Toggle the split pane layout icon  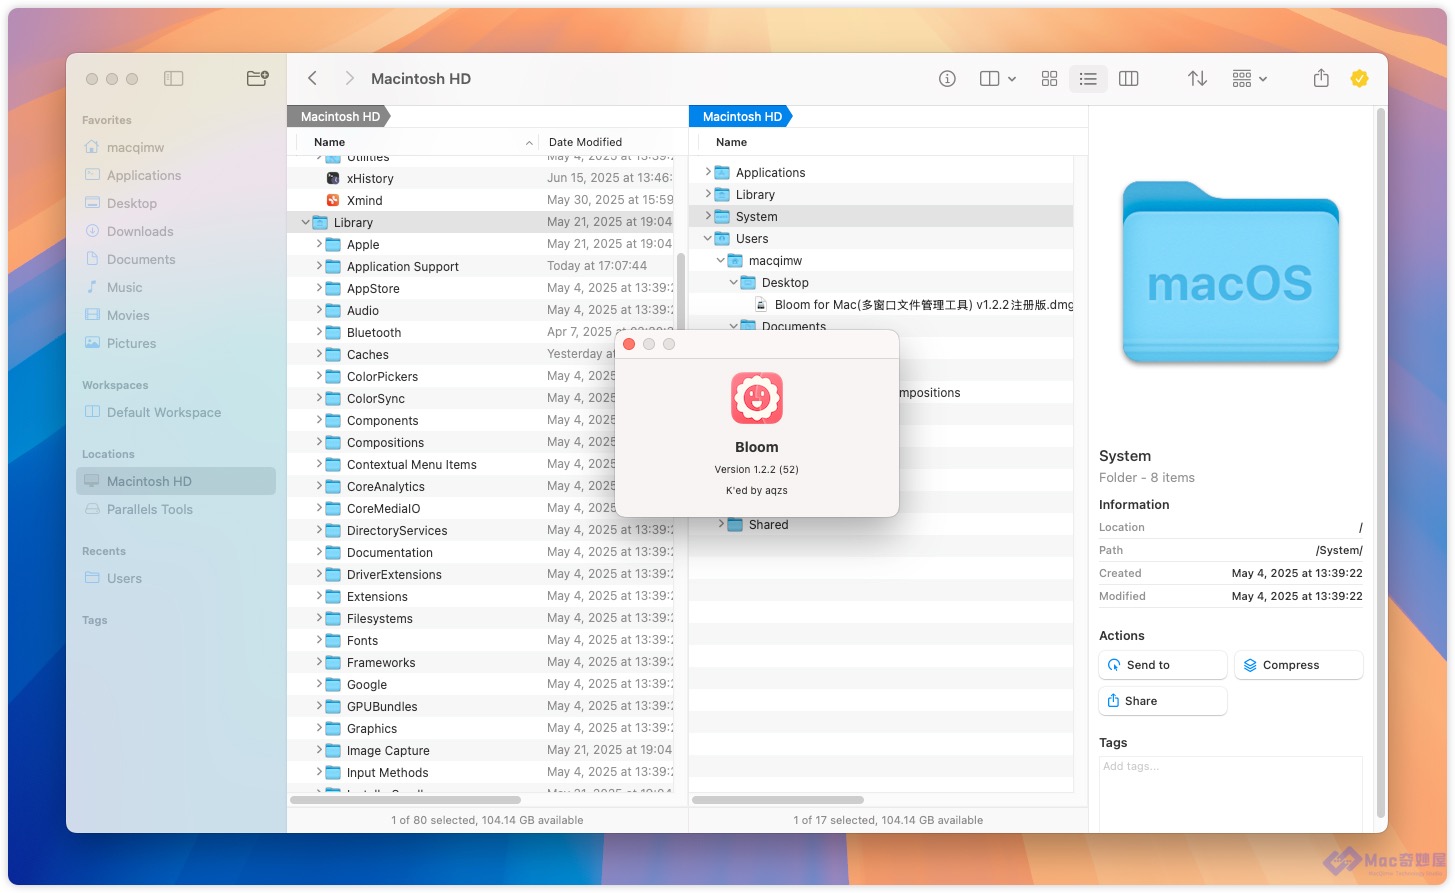tap(989, 79)
